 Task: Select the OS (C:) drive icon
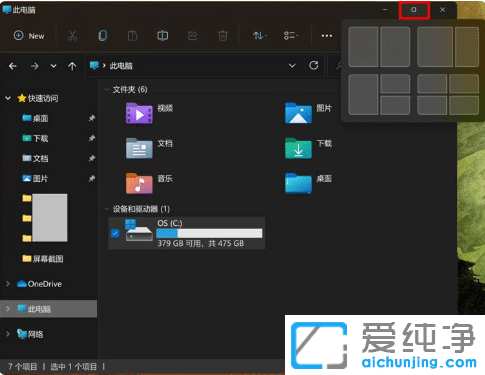point(139,230)
